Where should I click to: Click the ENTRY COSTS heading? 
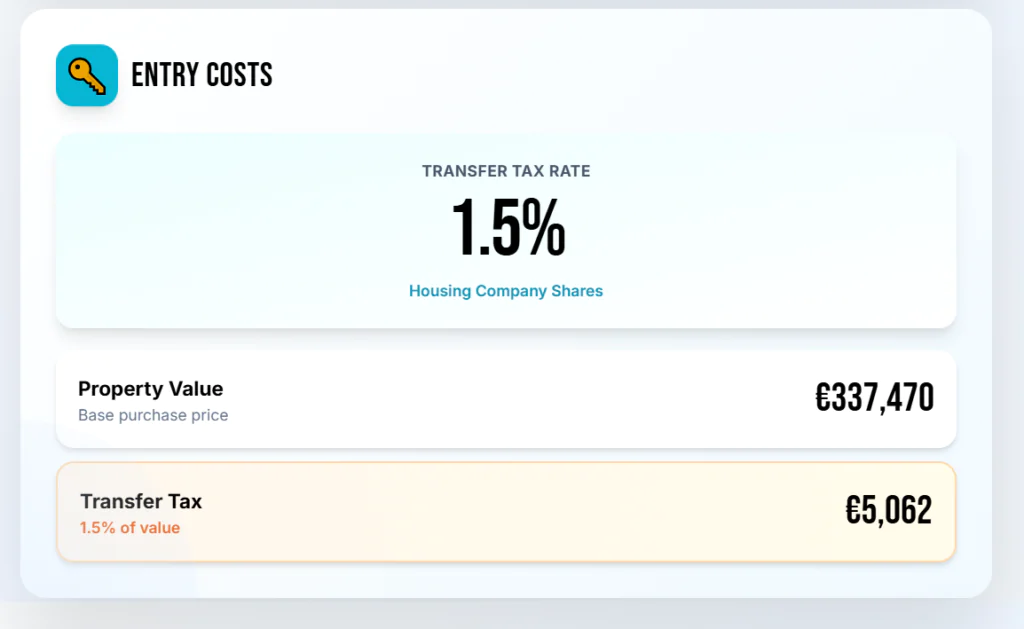(x=202, y=75)
